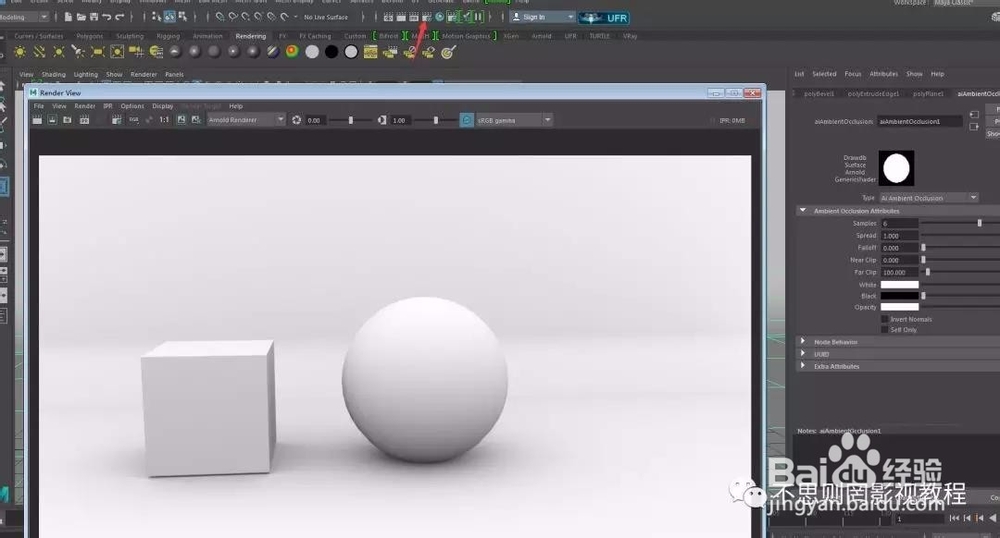Create ambient light from Rendering shelf
The width and height of the screenshot is (1000, 538).
[x=20, y=52]
